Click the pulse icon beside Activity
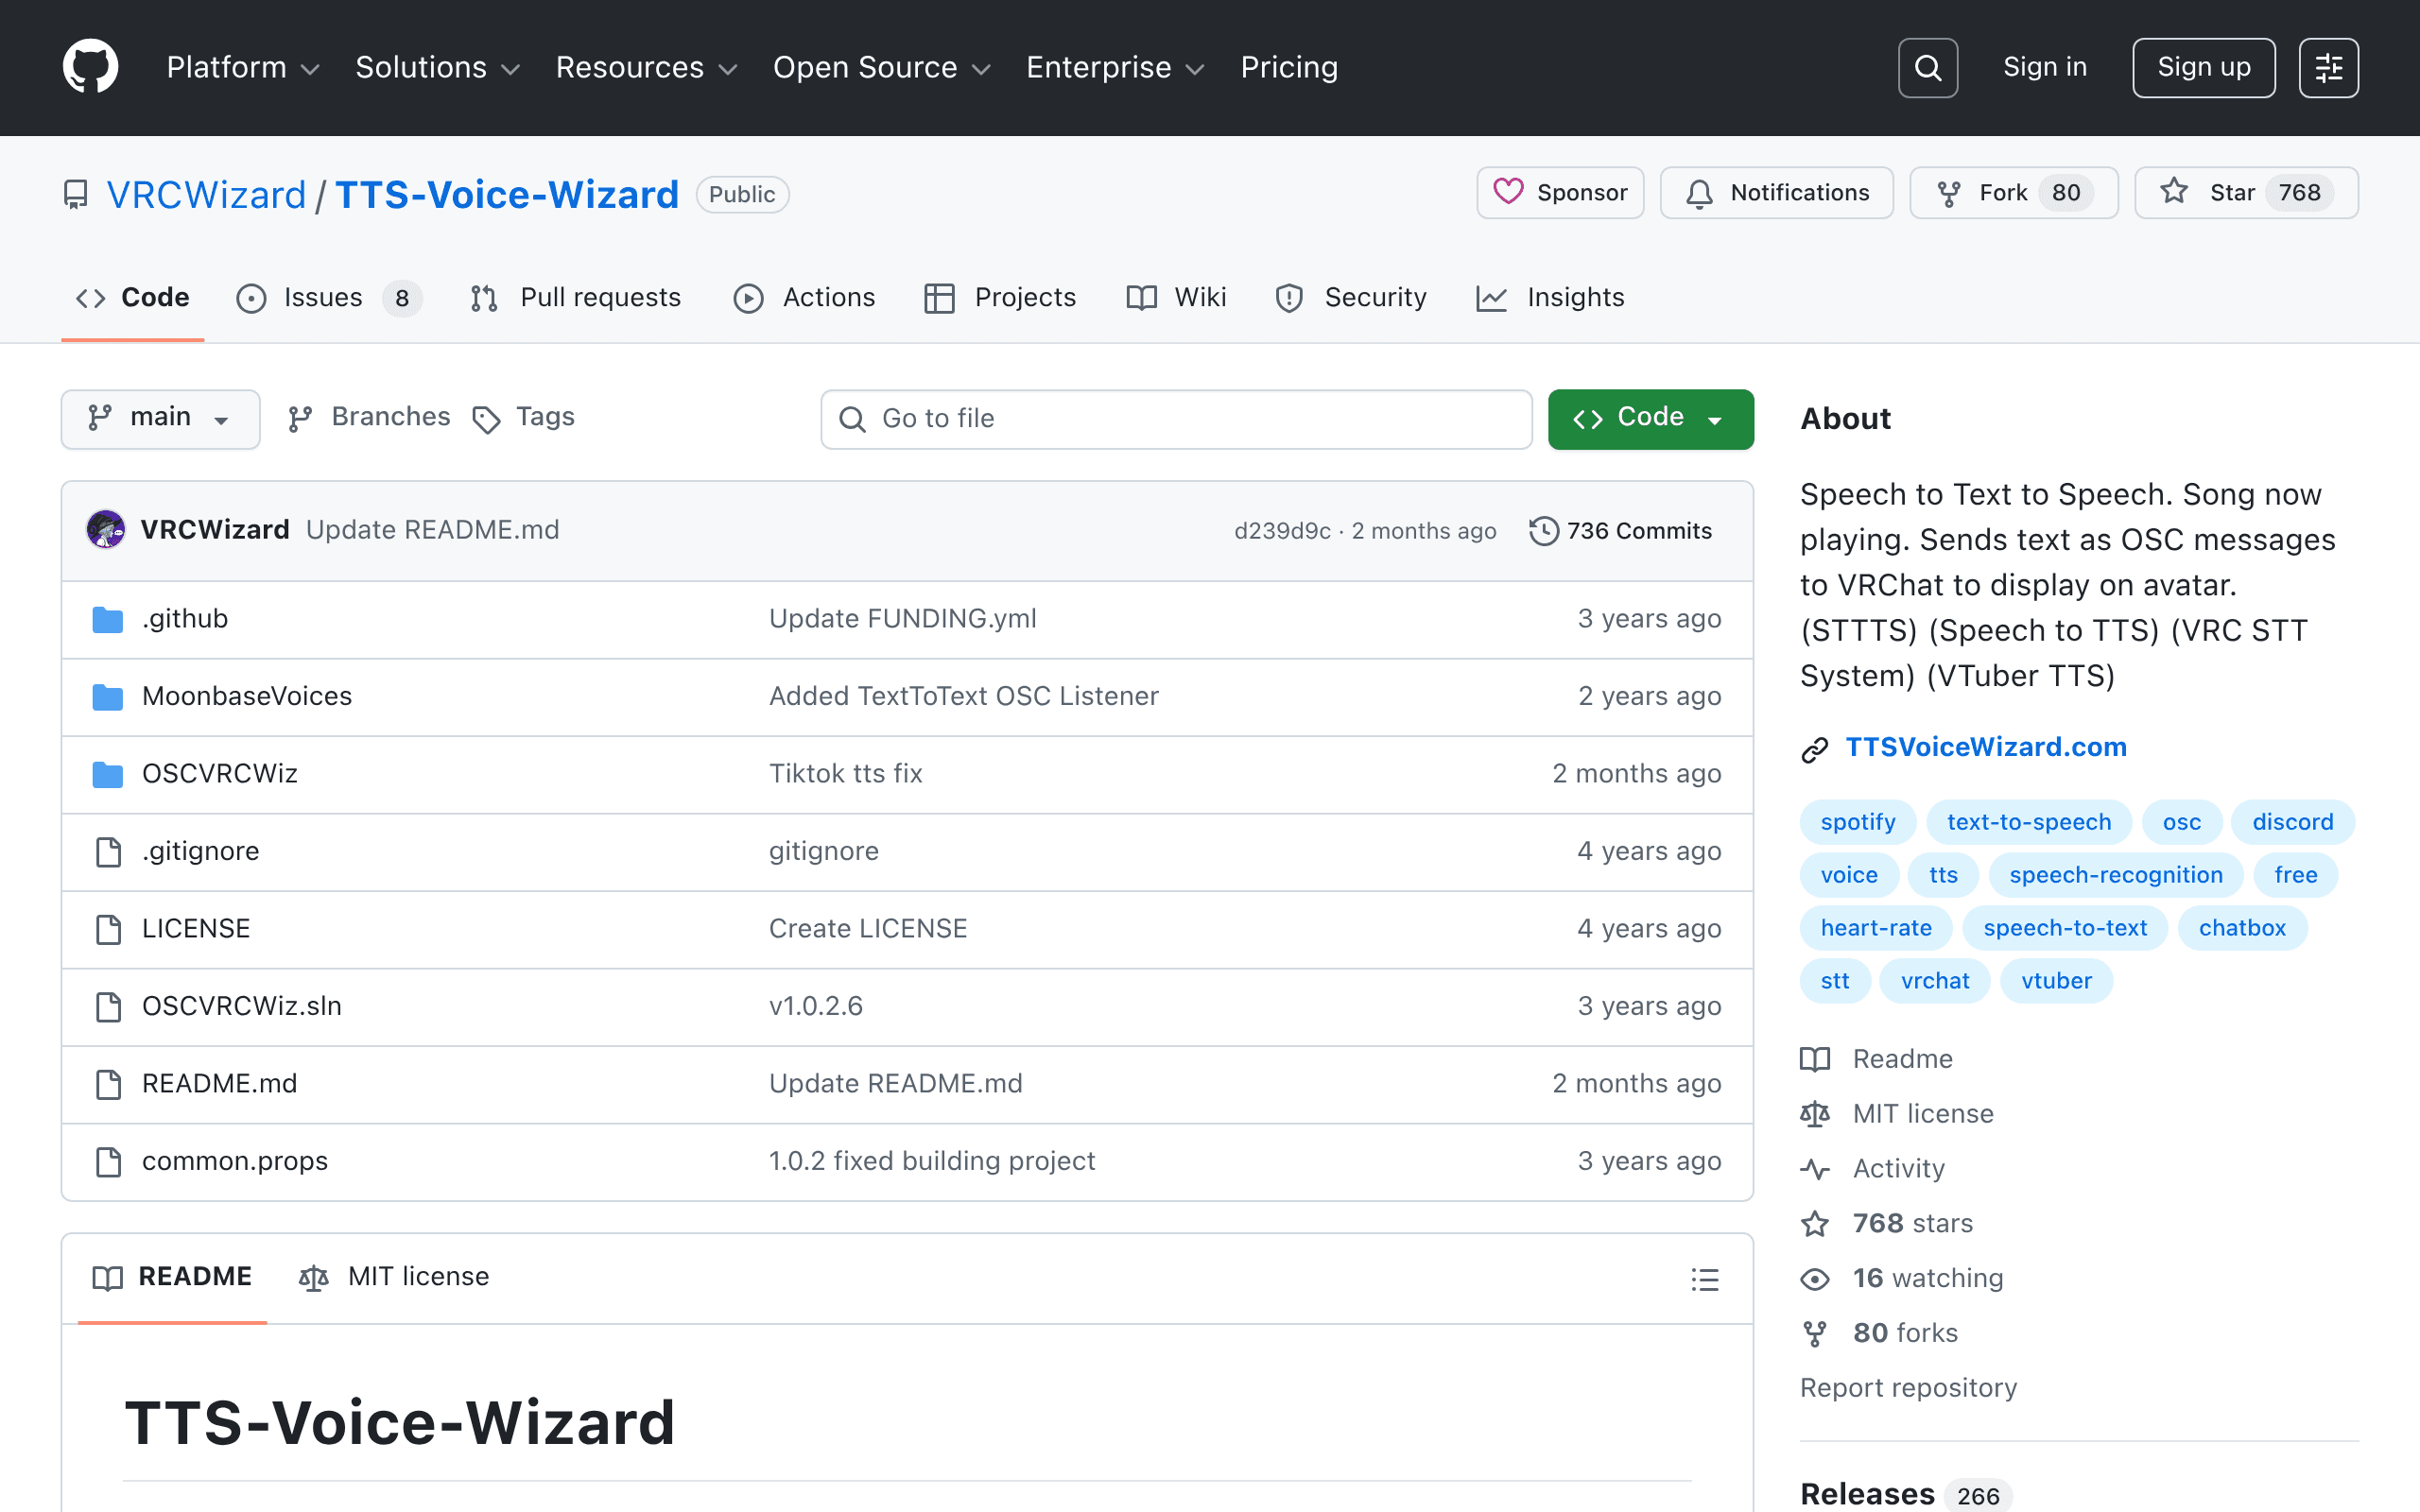The height and width of the screenshot is (1512, 2420). [x=1815, y=1169]
